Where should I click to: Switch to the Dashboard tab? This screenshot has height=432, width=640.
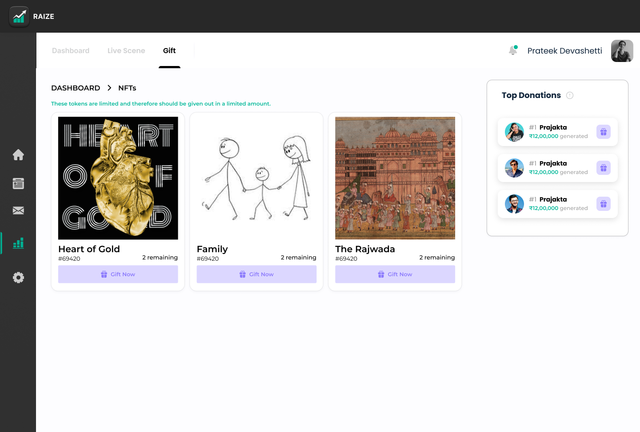pyautogui.click(x=71, y=51)
